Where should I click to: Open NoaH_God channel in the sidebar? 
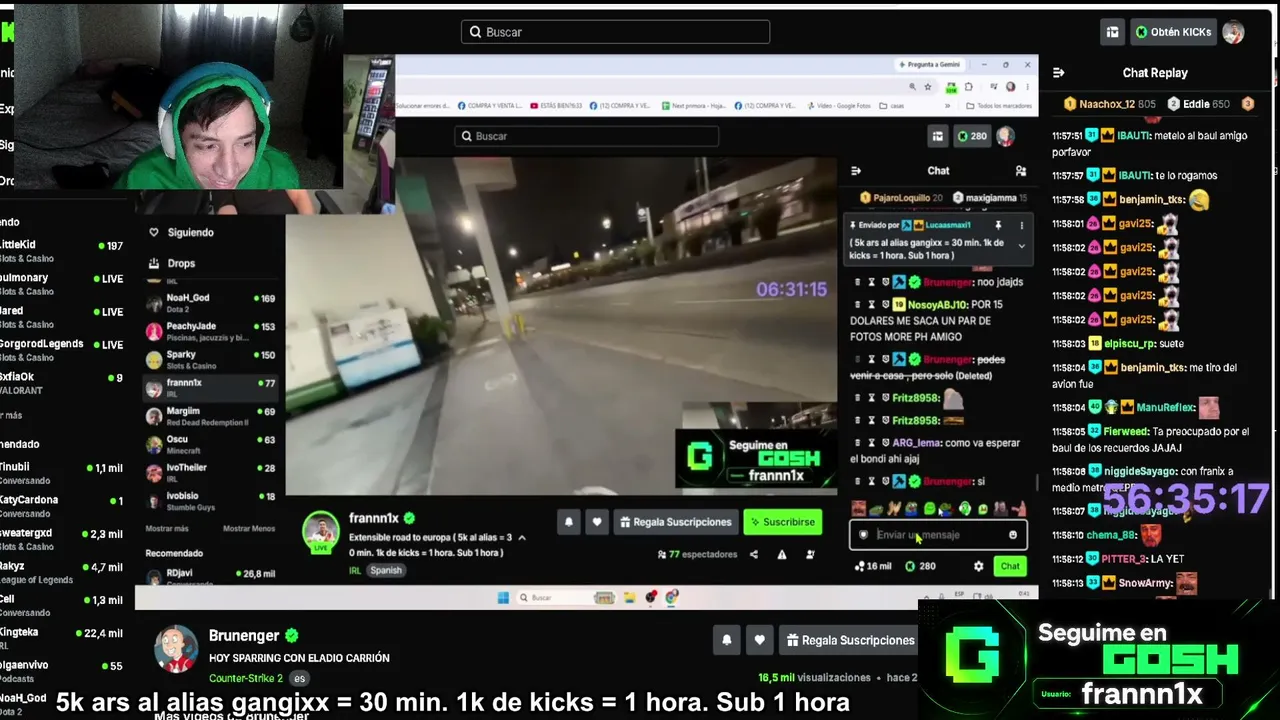(211, 303)
